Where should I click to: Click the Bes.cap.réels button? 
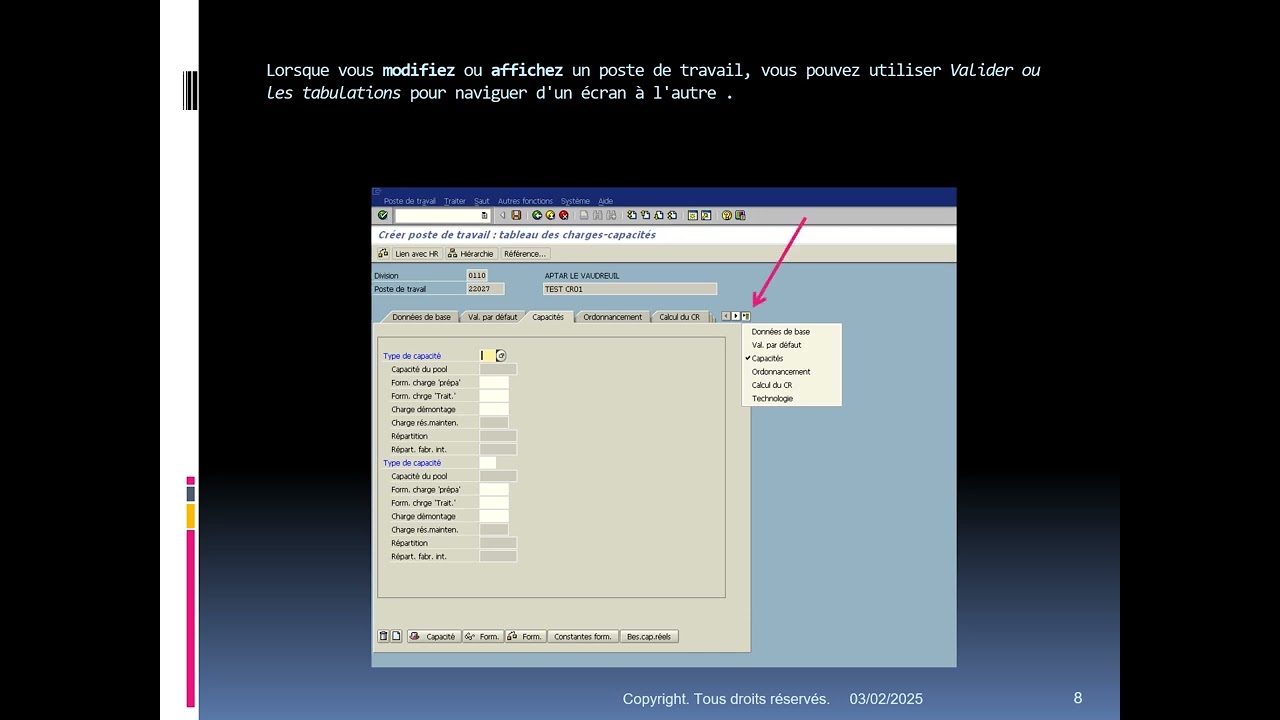(x=649, y=636)
